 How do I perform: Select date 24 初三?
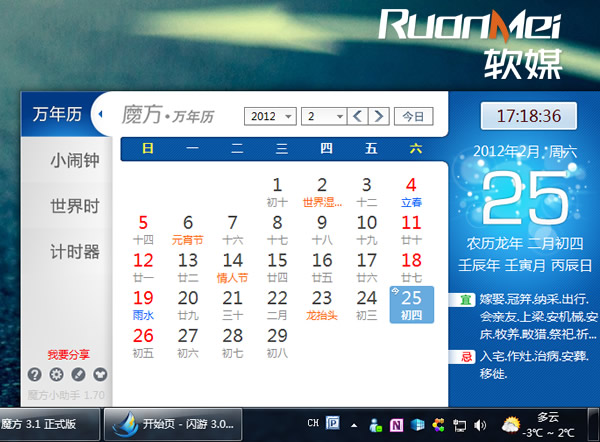tap(367, 305)
